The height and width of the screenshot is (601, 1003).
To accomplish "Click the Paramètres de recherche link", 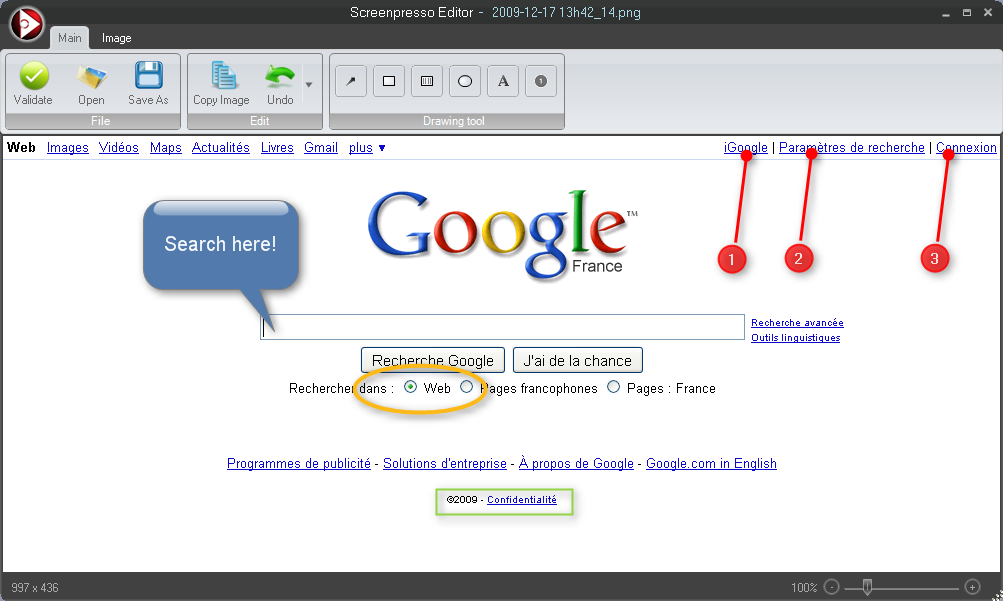I will point(852,148).
